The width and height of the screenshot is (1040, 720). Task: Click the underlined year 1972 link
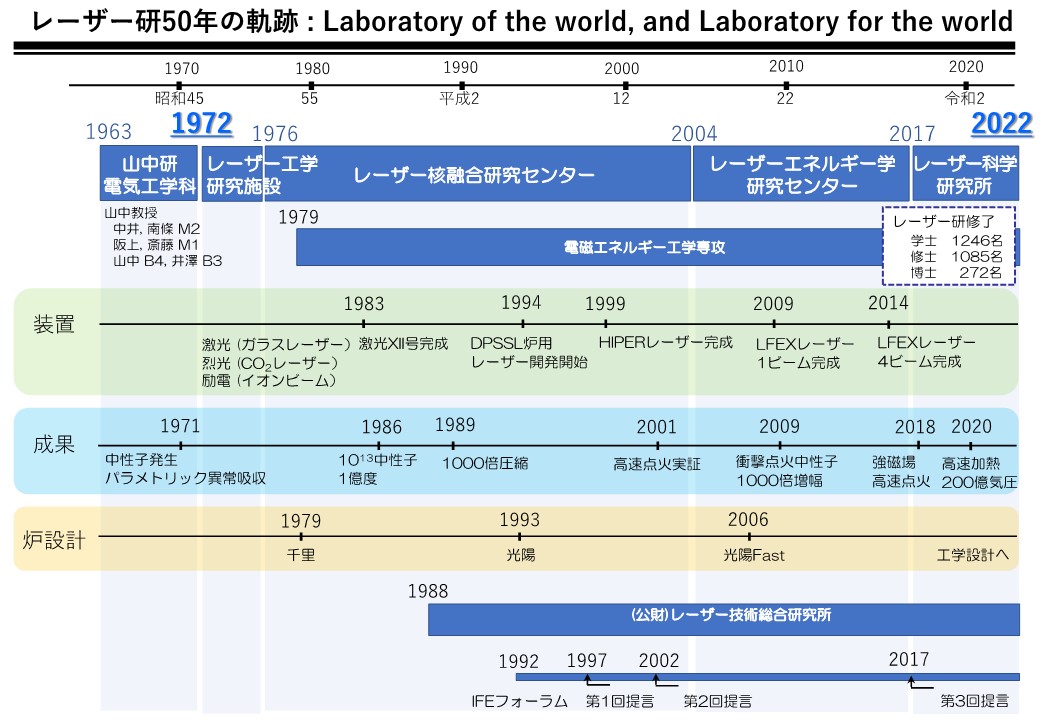[x=202, y=124]
